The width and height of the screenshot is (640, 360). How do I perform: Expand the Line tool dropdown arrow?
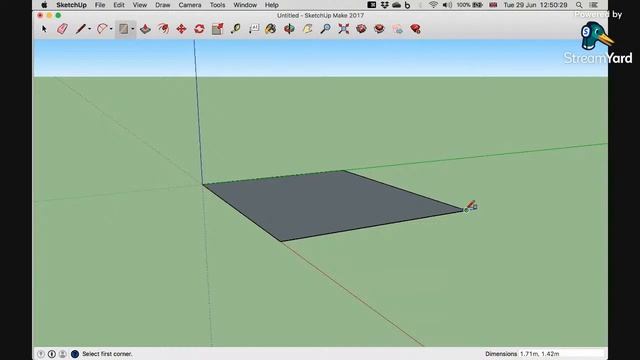(x=89, y=29)
